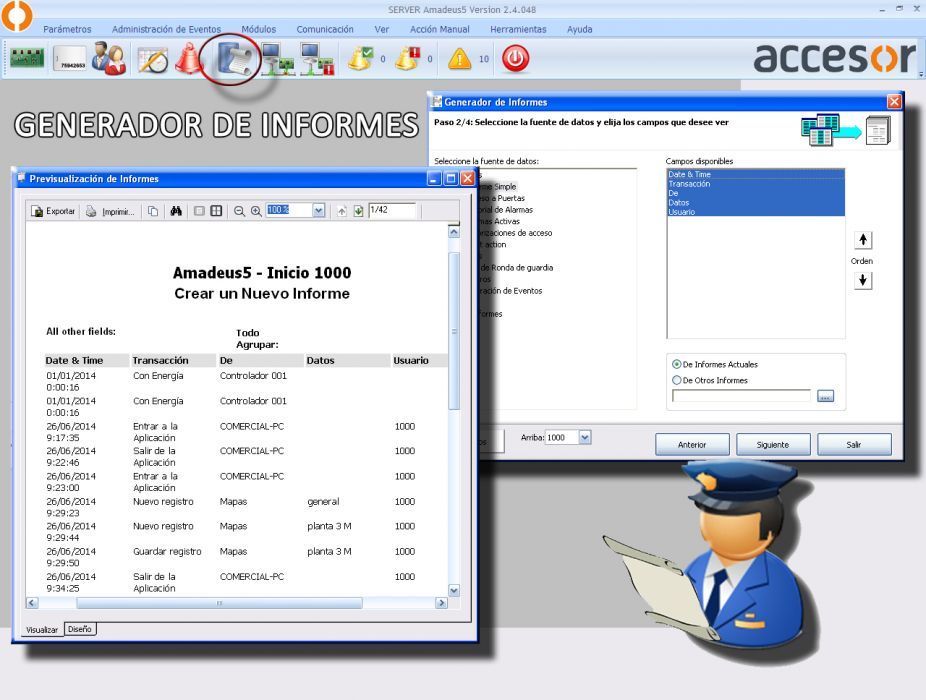Open the card badge icon in main toolbar
The width and height of the screenshot is (926, 700).
point(70,59)
